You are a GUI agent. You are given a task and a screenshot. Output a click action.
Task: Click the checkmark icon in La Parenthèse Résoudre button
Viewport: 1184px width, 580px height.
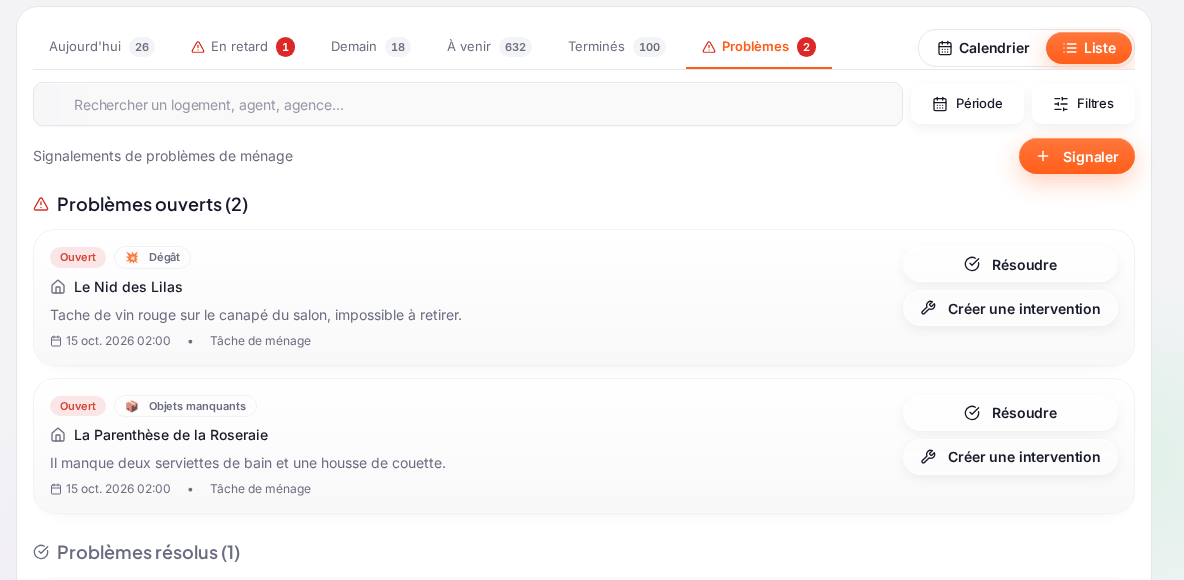coord(973,412)
